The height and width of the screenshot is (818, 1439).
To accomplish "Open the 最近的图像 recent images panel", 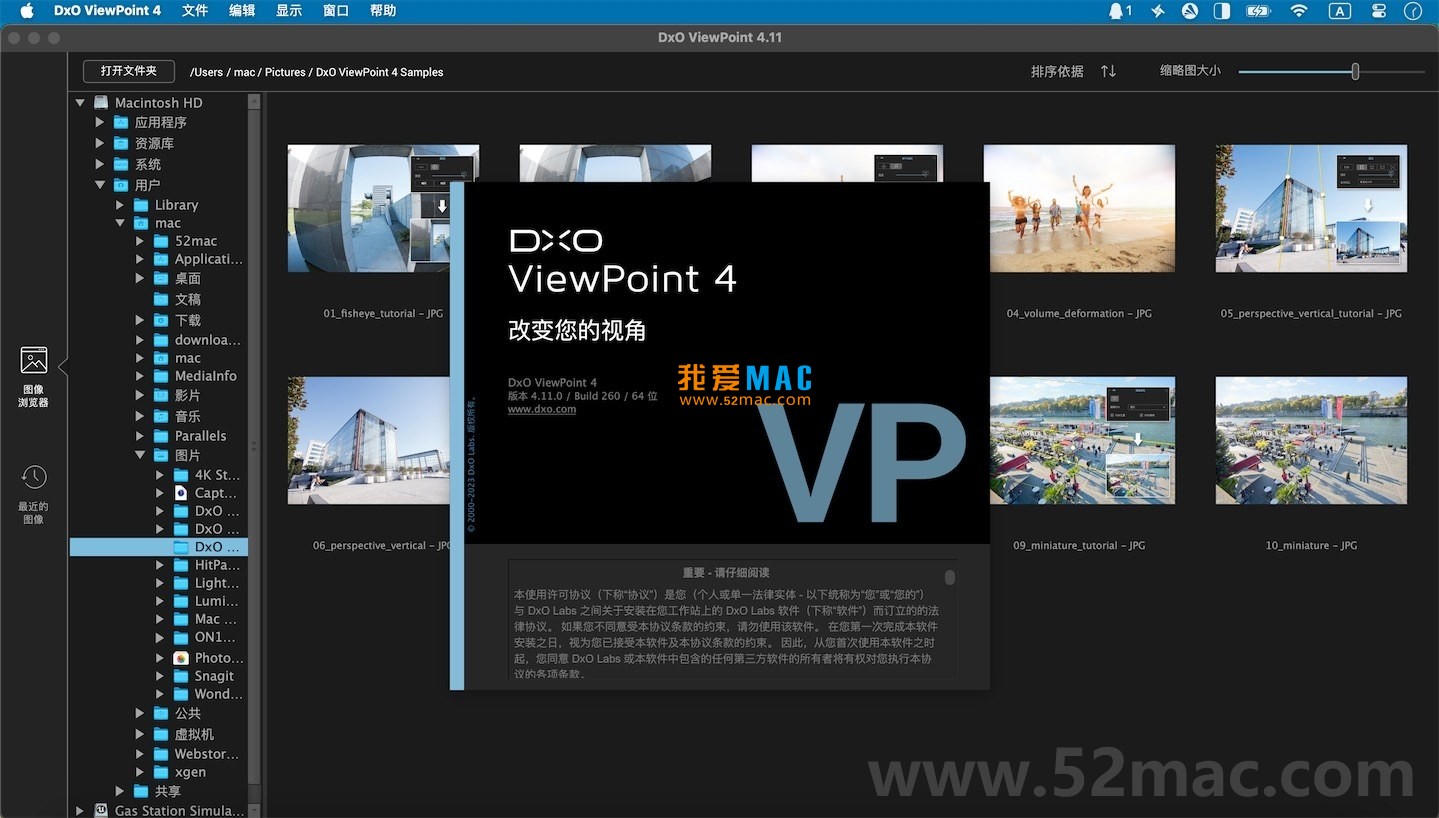I will pyautogui.click(x=34, y=494).
